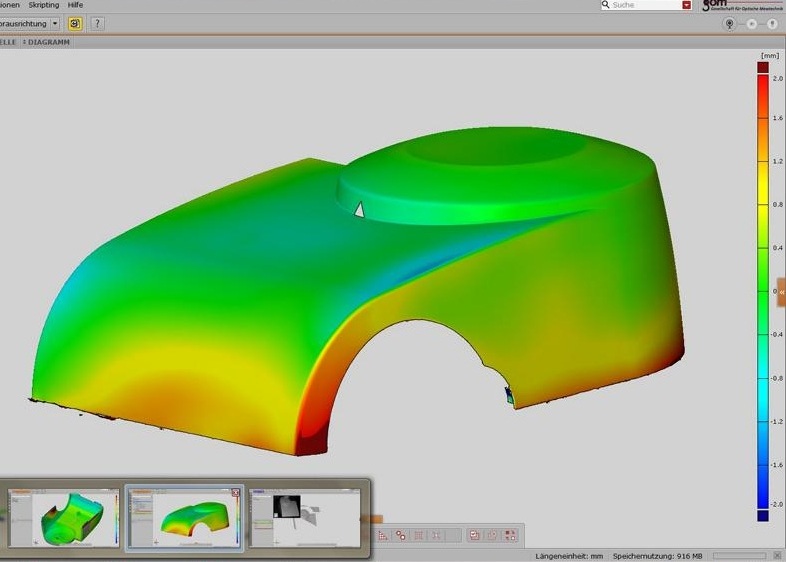Select the last workflow step circle icon
The width and height of the screenshot is (786, 562).
pos(772,24)
